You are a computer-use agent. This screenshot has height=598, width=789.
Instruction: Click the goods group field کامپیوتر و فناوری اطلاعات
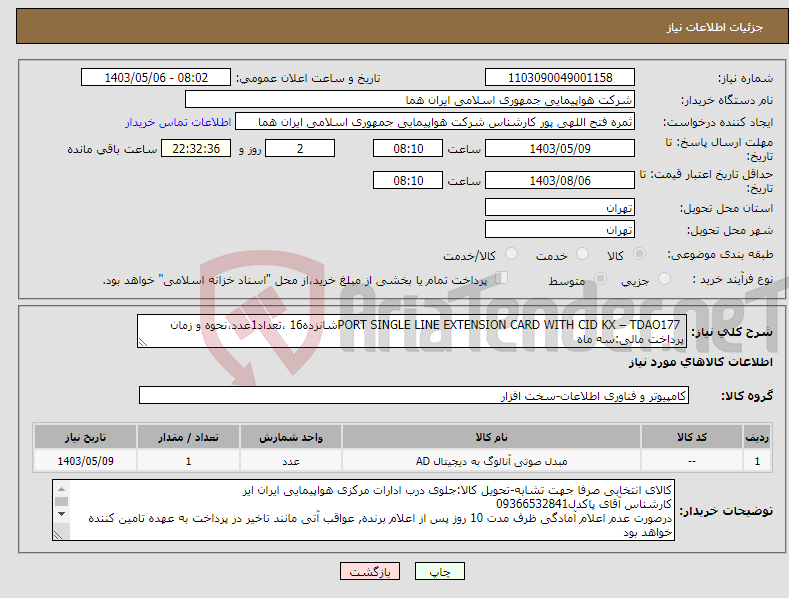tap(414, 396)
